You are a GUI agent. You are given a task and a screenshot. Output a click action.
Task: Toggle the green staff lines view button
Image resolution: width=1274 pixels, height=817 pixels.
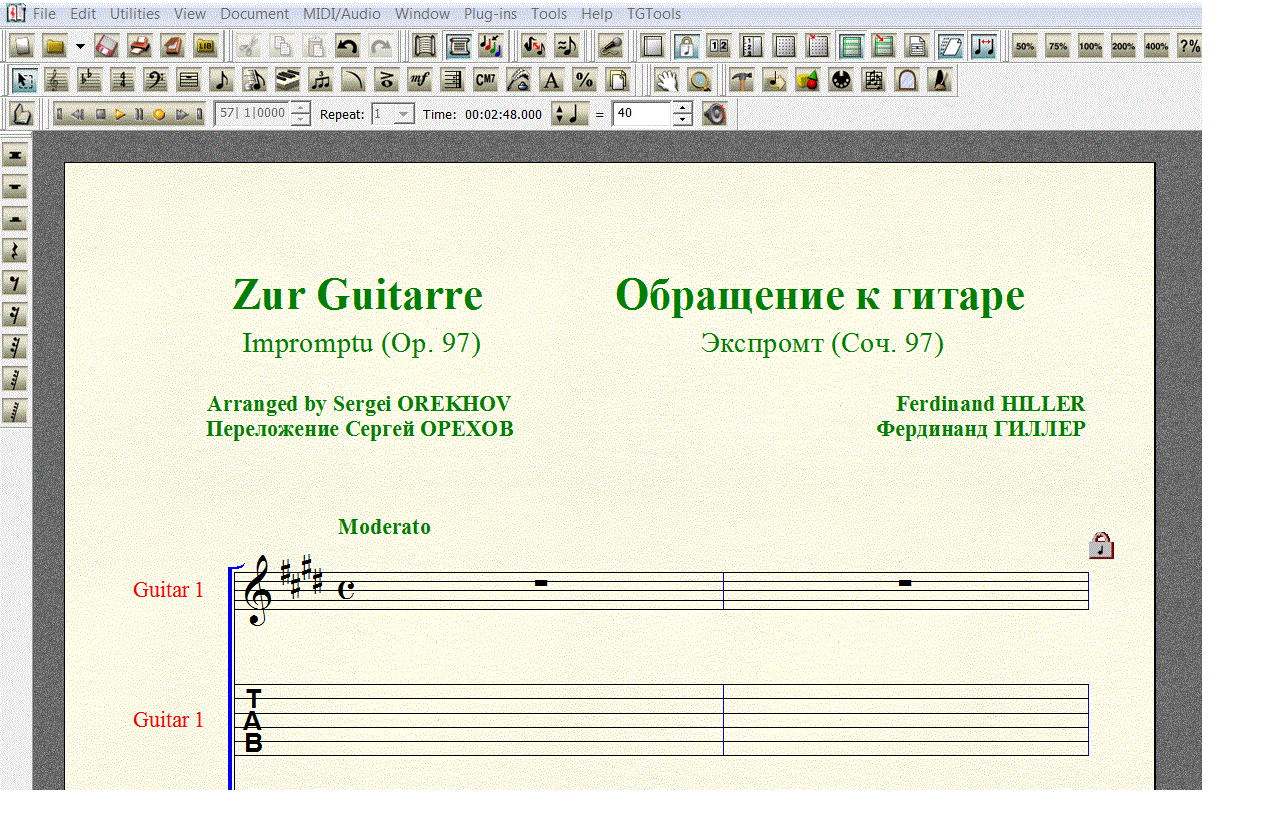click(x=851, y=46)
